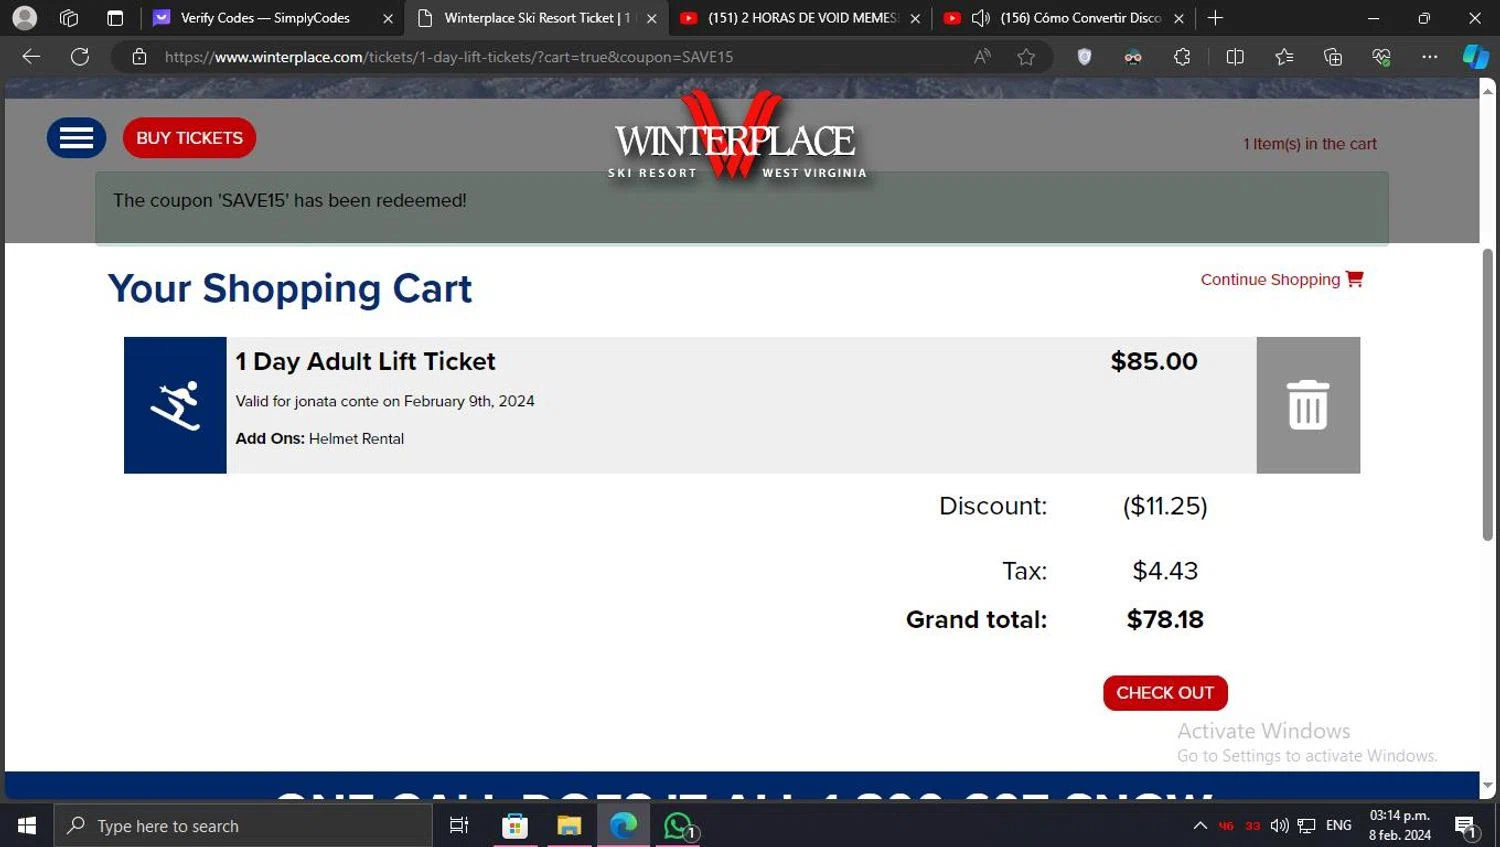Screen dimensions: 1500x847
Task: Switch to 2 HORAS DE VOID MEMES tab
Action: 800,18
